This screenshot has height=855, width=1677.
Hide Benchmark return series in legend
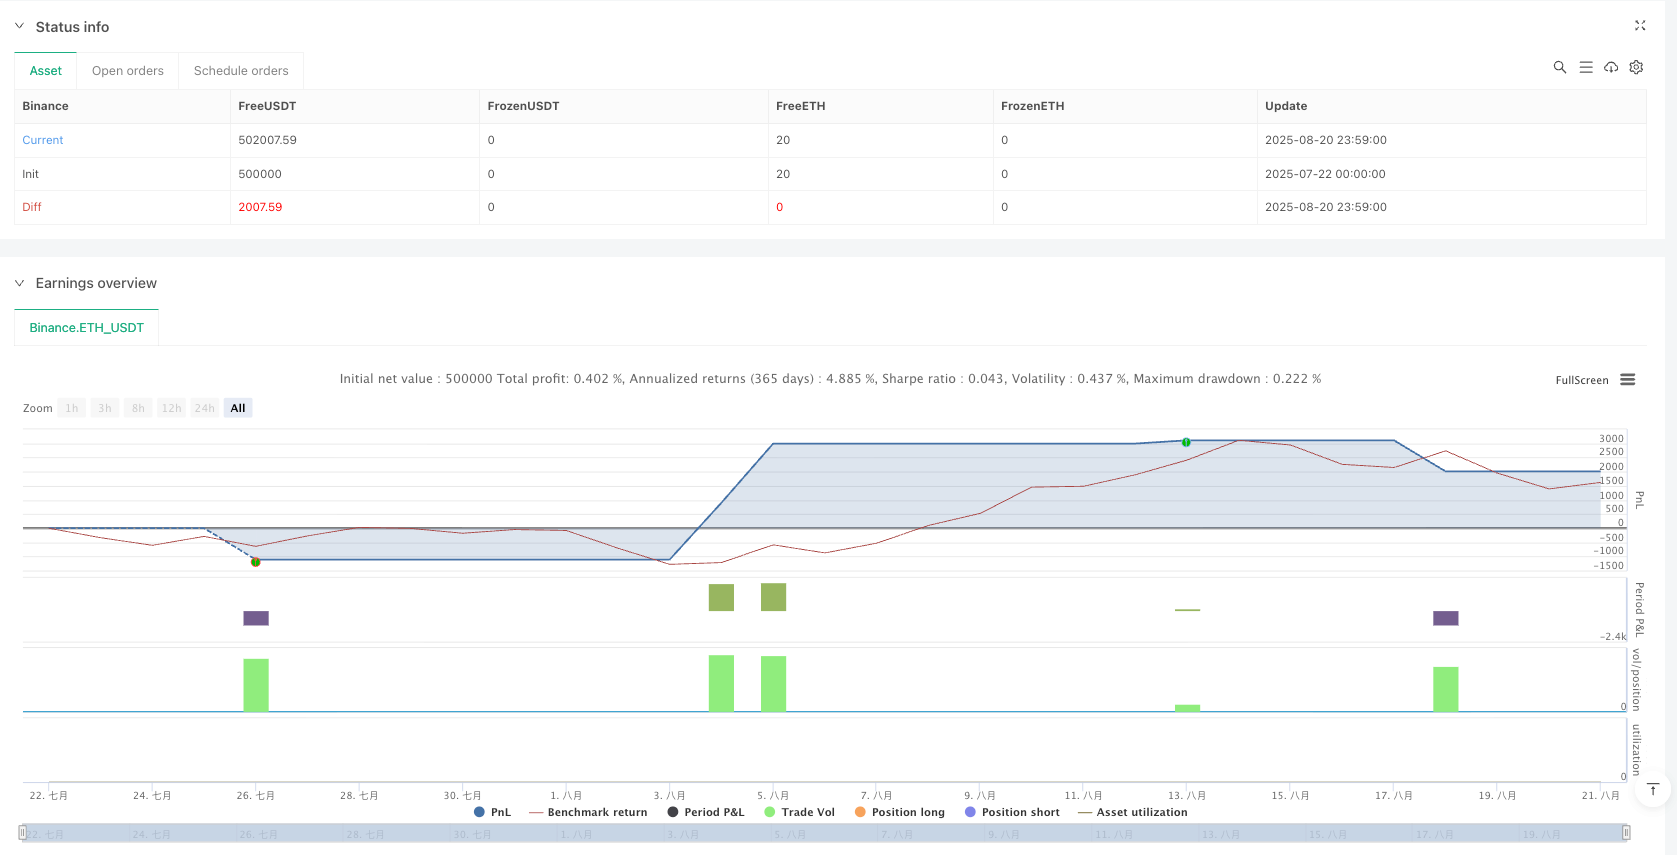588,812
